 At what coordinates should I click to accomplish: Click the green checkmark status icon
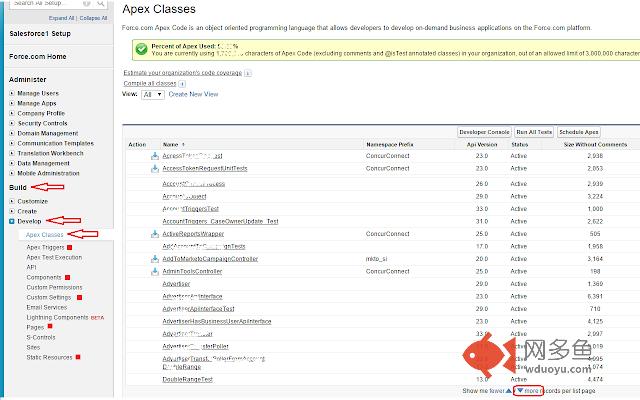(141, 49)
